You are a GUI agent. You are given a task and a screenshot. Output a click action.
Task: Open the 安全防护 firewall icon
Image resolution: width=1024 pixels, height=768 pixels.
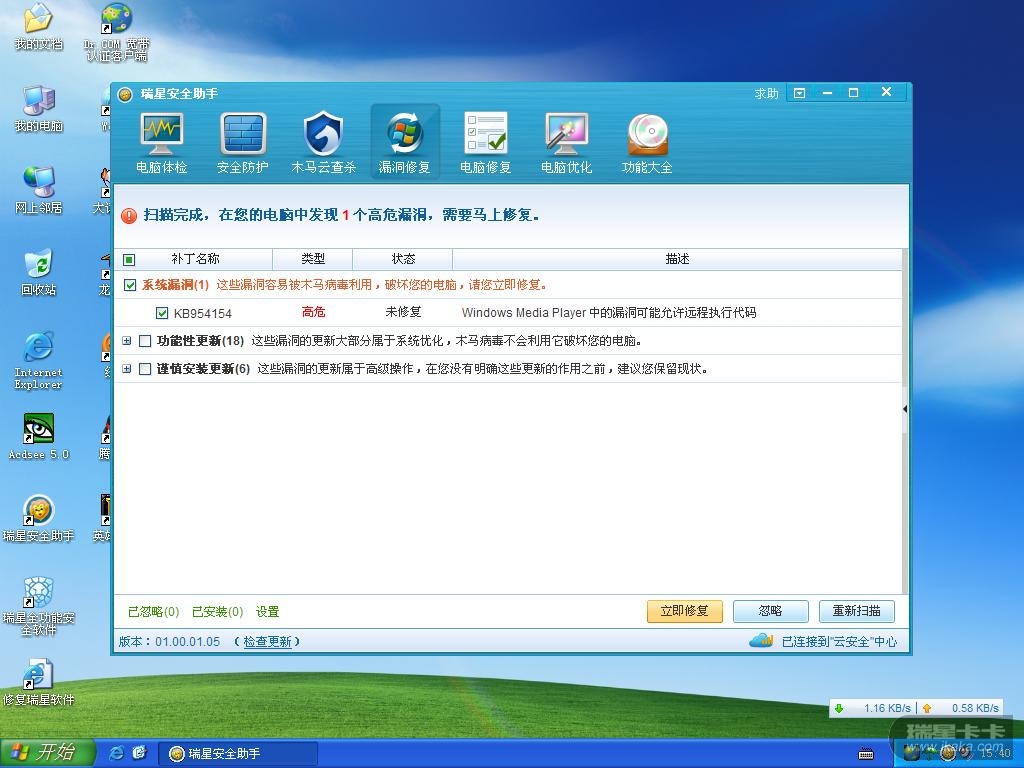[x=242, y=143]
